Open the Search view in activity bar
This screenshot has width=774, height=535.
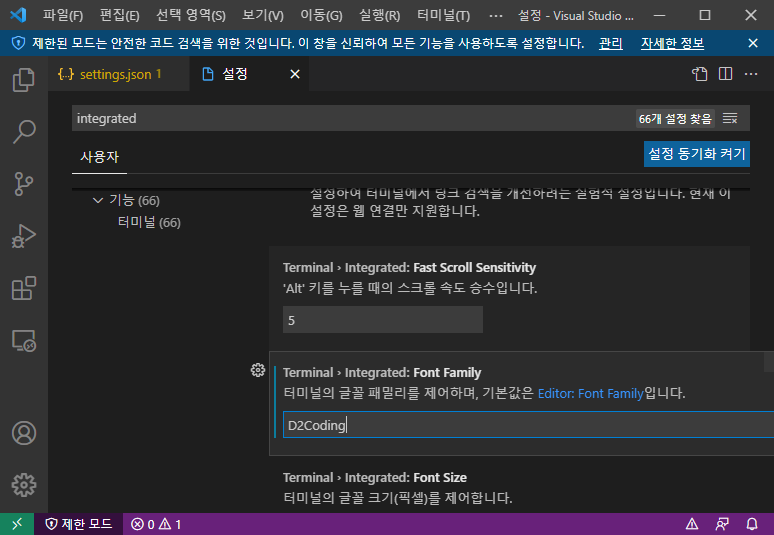tap(24, 132)
